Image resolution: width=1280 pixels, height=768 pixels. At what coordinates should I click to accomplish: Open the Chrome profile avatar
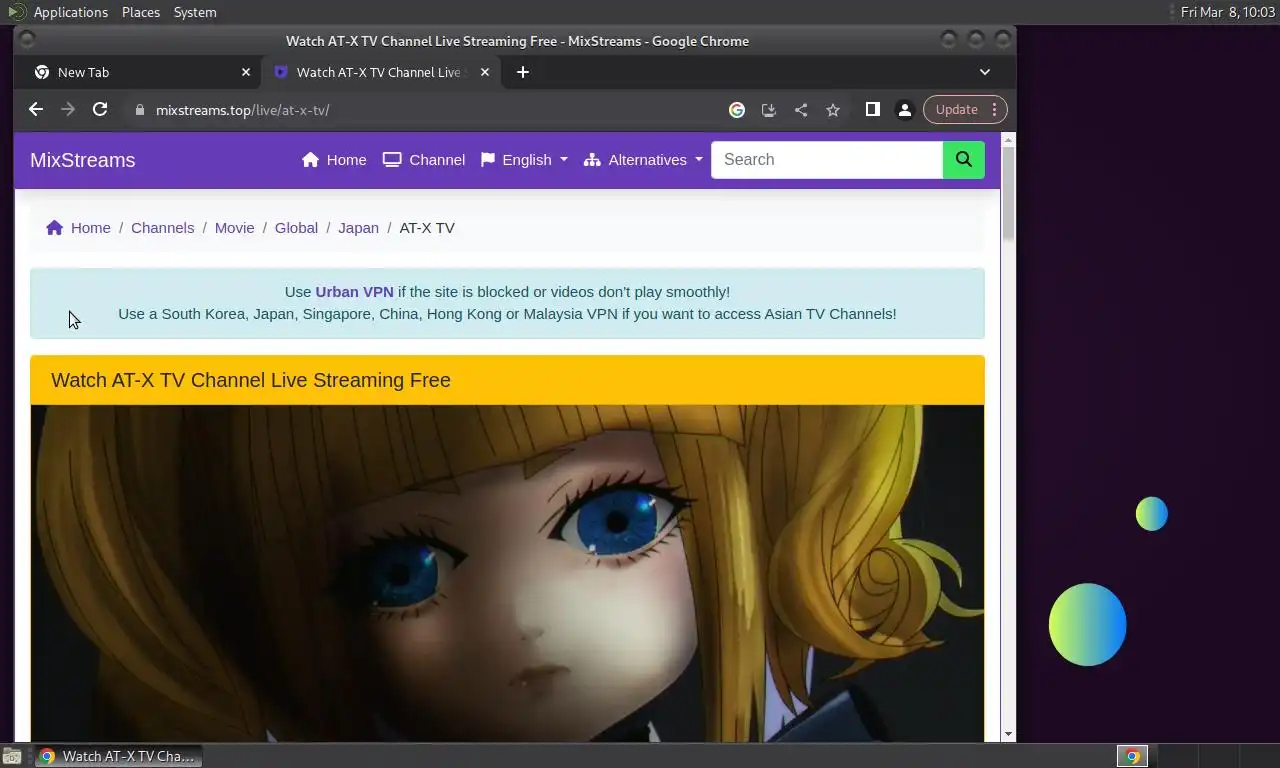(905, 110)
